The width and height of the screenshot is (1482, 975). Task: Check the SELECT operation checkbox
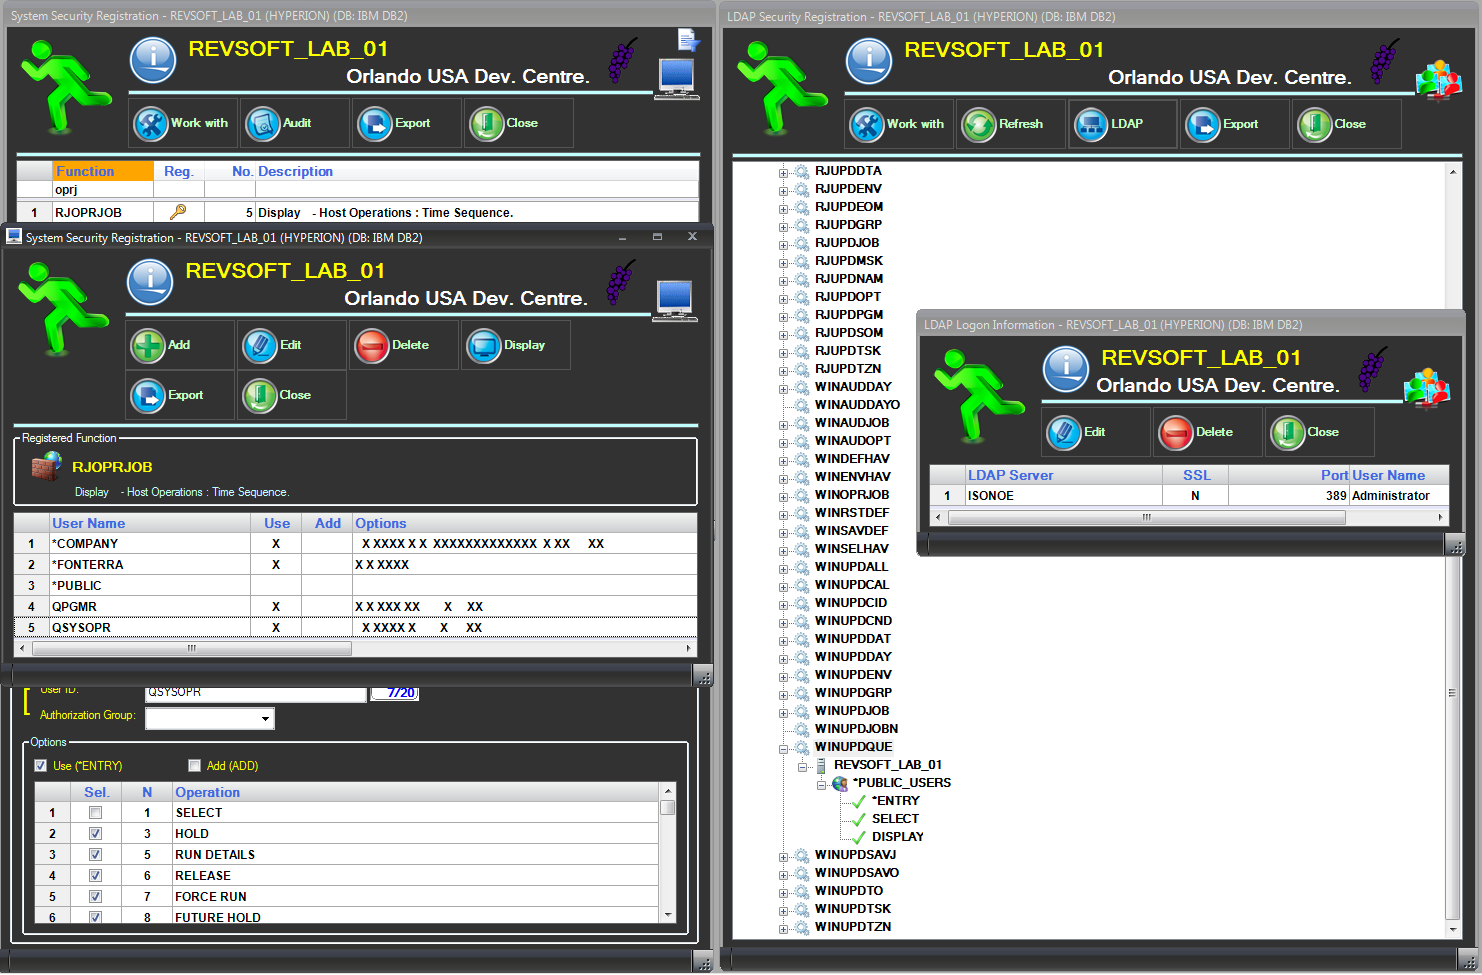tap(95, 813)
